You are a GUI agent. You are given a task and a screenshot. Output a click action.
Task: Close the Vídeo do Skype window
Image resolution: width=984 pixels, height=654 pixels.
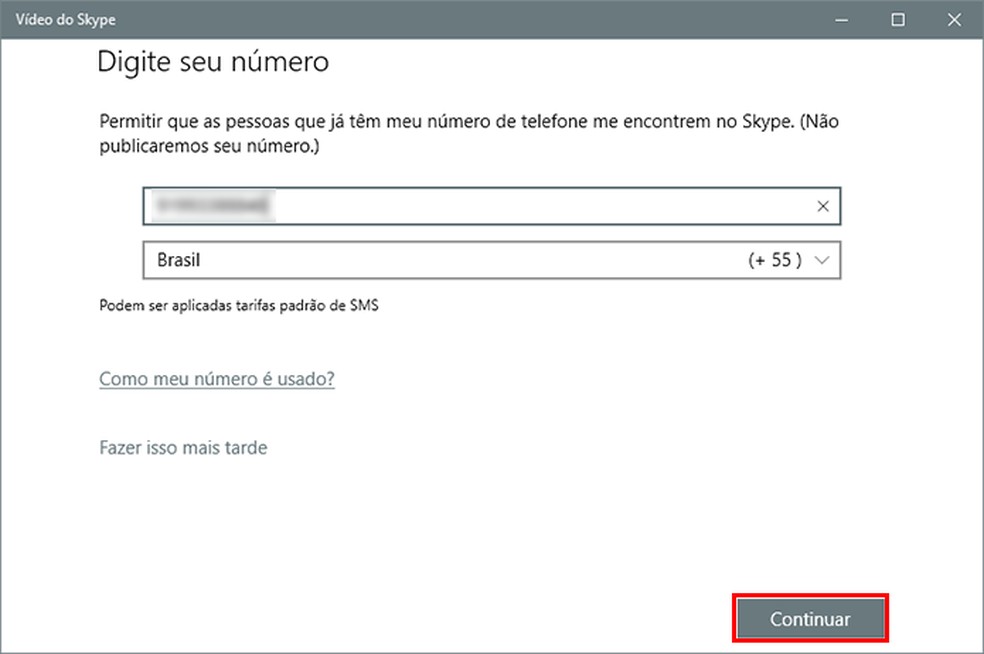tap(954, 19)
